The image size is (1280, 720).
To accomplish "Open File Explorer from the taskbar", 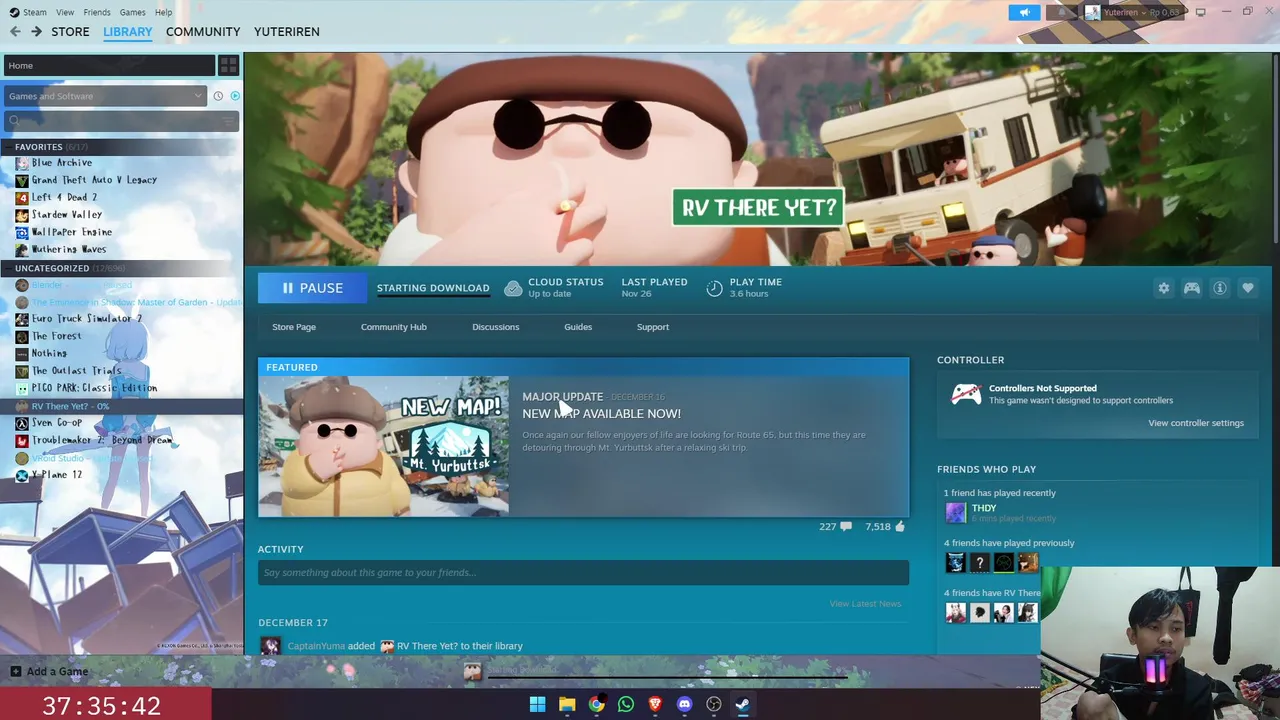I will (x=567, y=704).
